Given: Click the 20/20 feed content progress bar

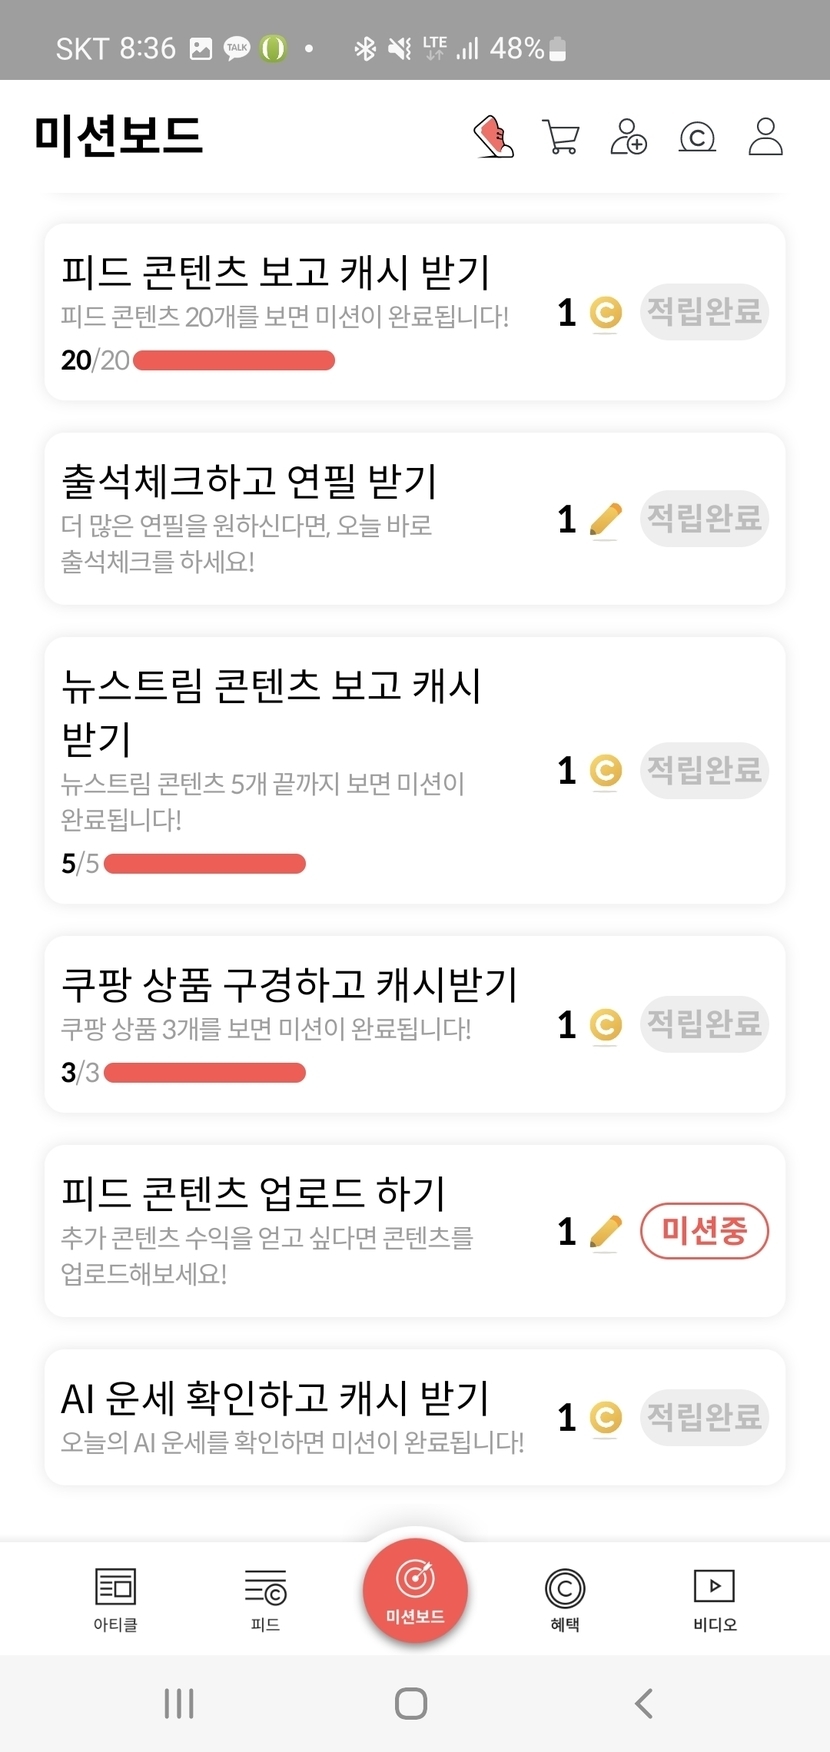Looking at the screenshot, I should click(x=233, y=361).
